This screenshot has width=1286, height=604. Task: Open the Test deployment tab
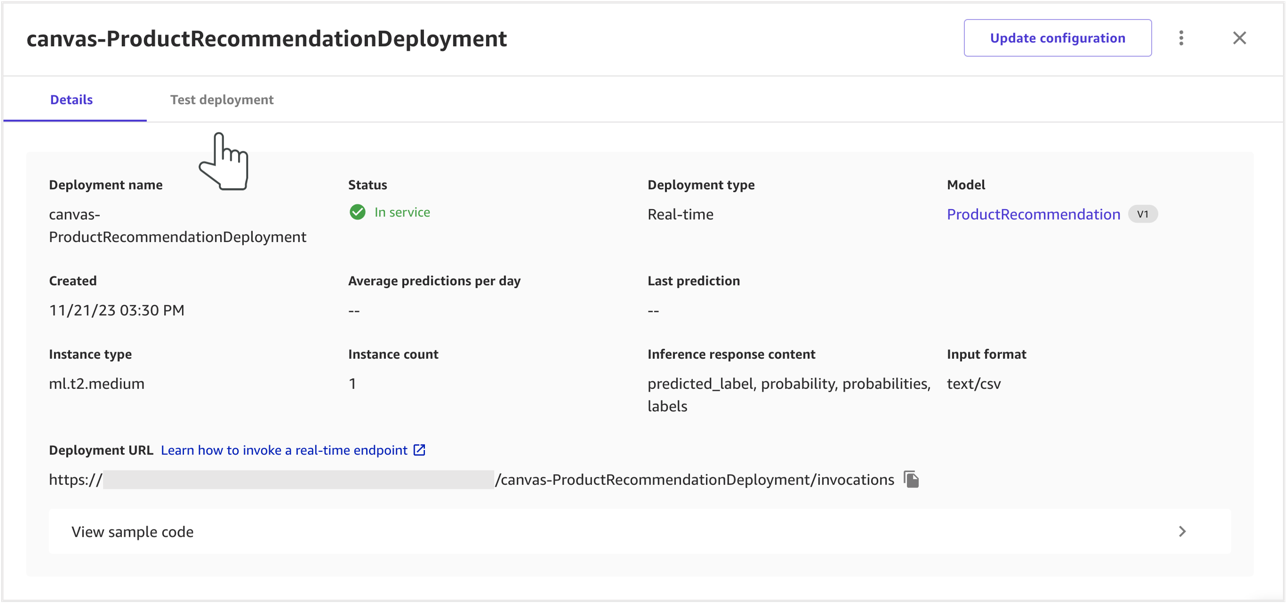tap(221, 100)
